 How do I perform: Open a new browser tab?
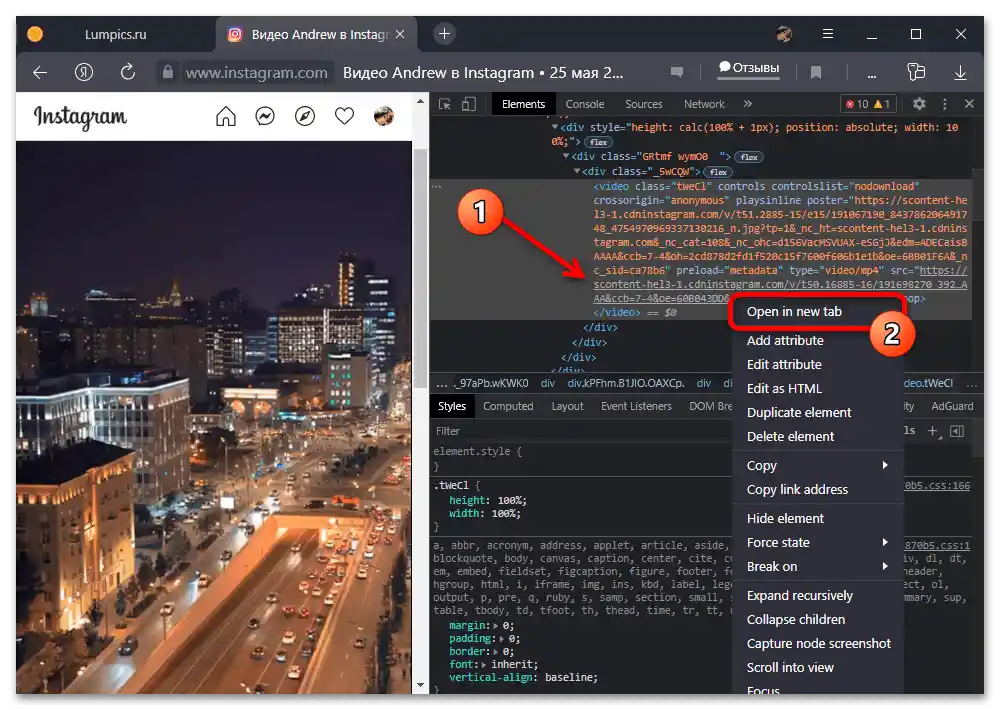(x=445, y=34)
